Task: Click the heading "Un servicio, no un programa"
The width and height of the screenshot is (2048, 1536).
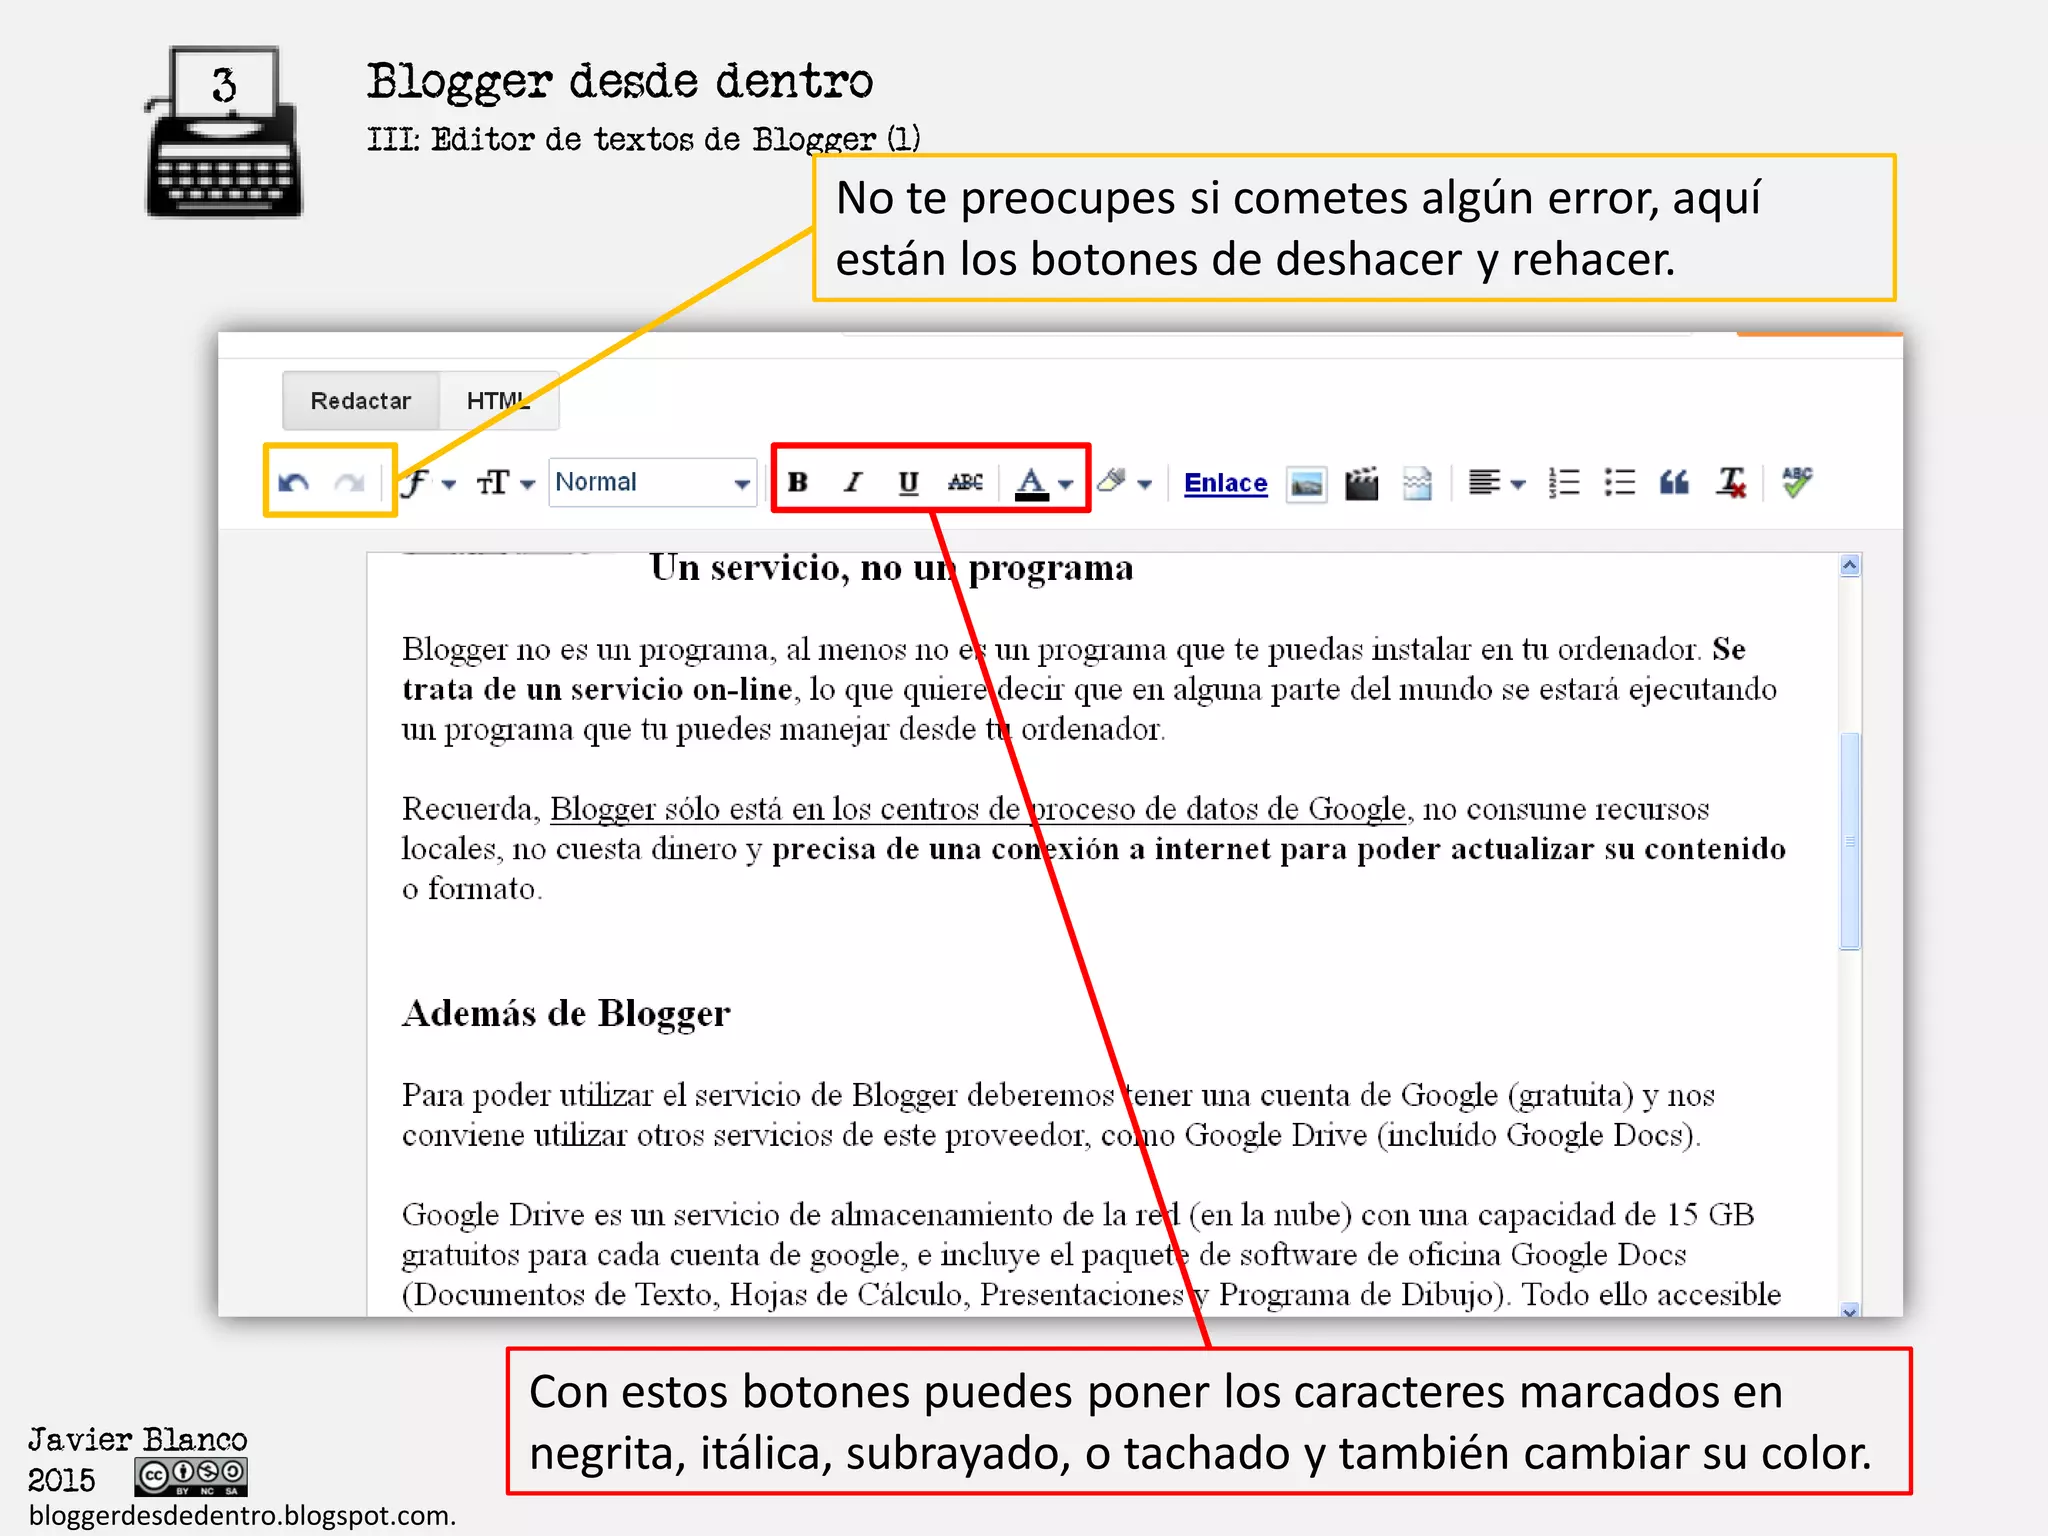Action: pos(891,568)
